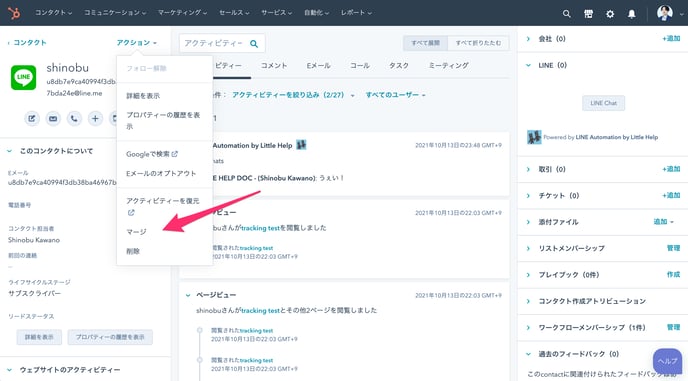Image resolution: width=688 pixels, height=381 pixels.
Task: Open notifications bell icon
Action: [631, 14]
